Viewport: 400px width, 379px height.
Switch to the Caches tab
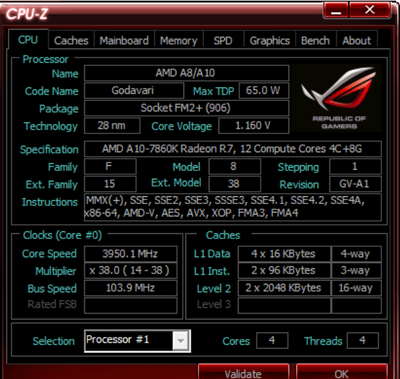pos(71,40)
